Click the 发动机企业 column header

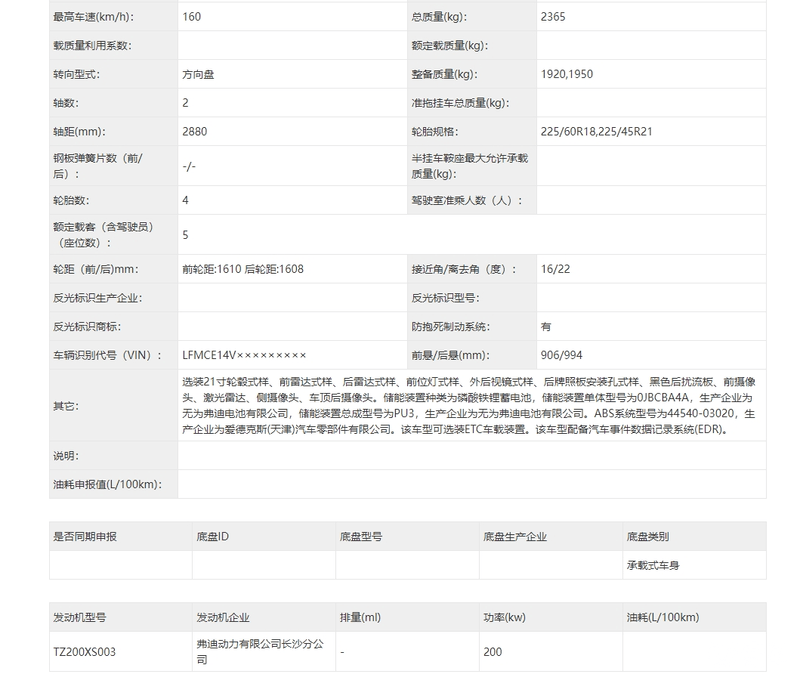pos(223,617)
